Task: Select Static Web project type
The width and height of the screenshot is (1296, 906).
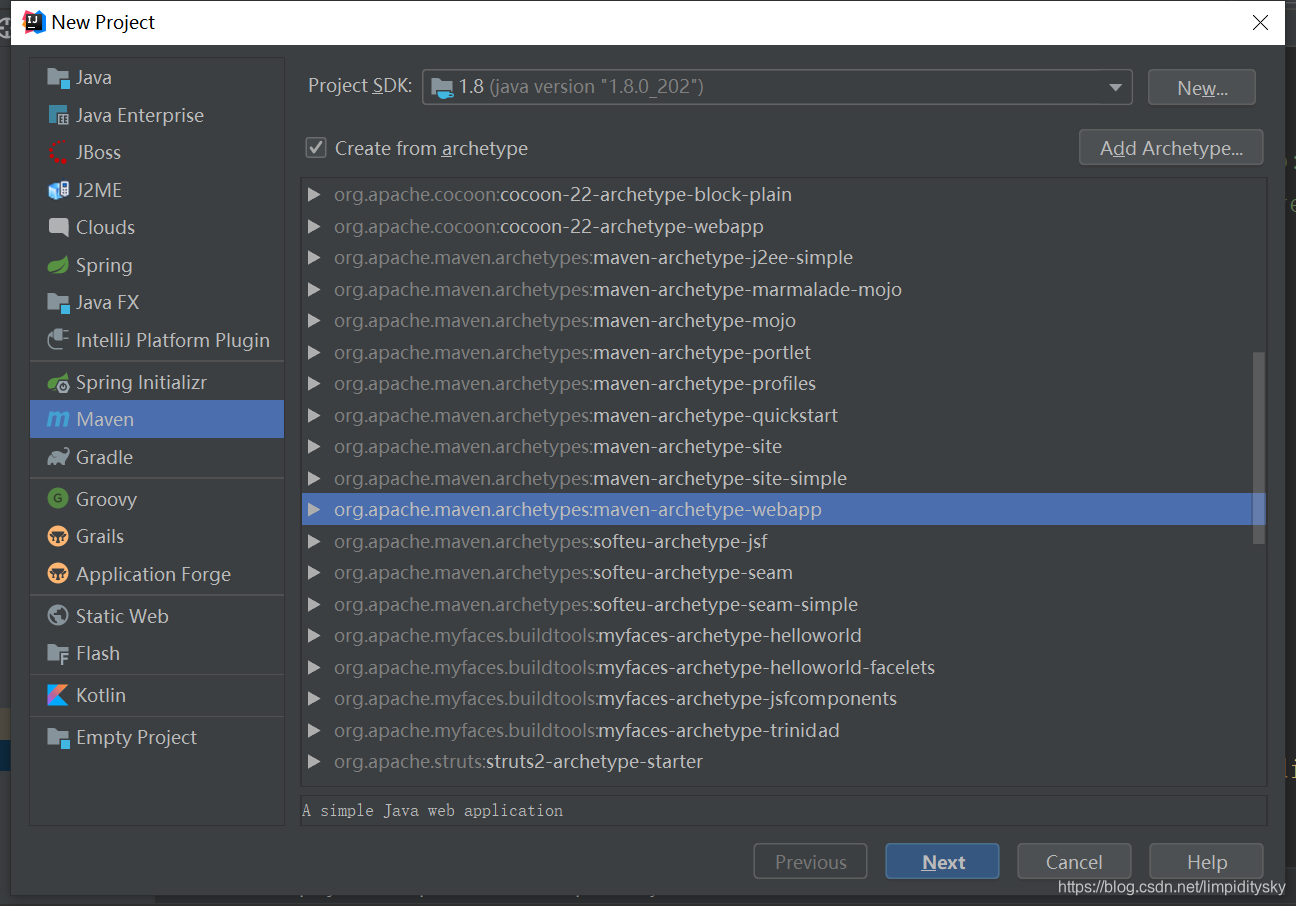Action: [157, 616]
